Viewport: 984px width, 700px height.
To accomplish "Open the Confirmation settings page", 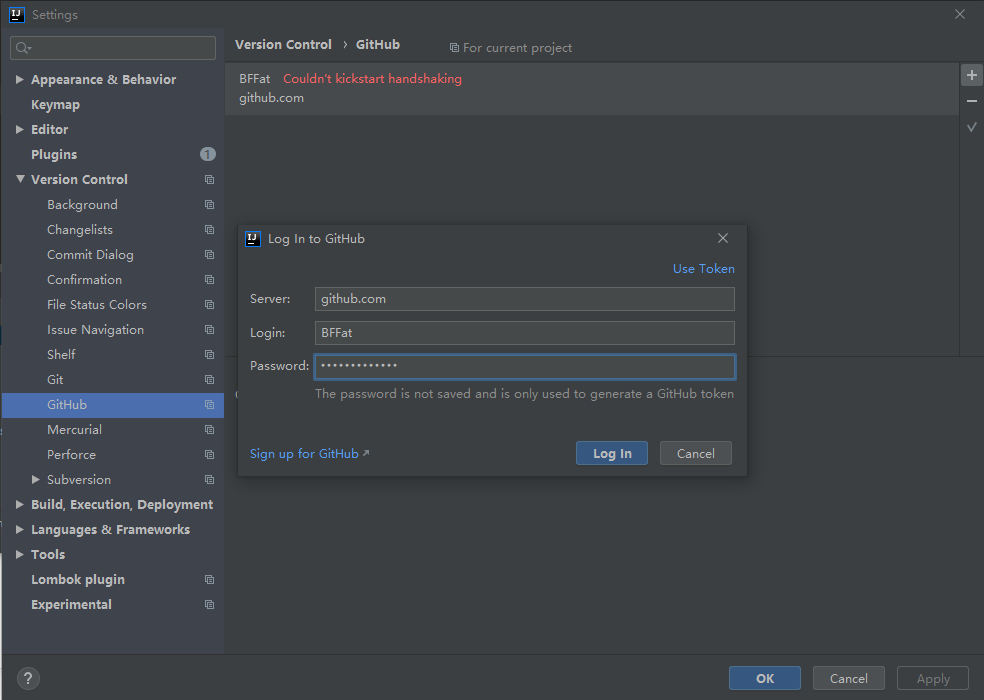I will click(84, 279).
